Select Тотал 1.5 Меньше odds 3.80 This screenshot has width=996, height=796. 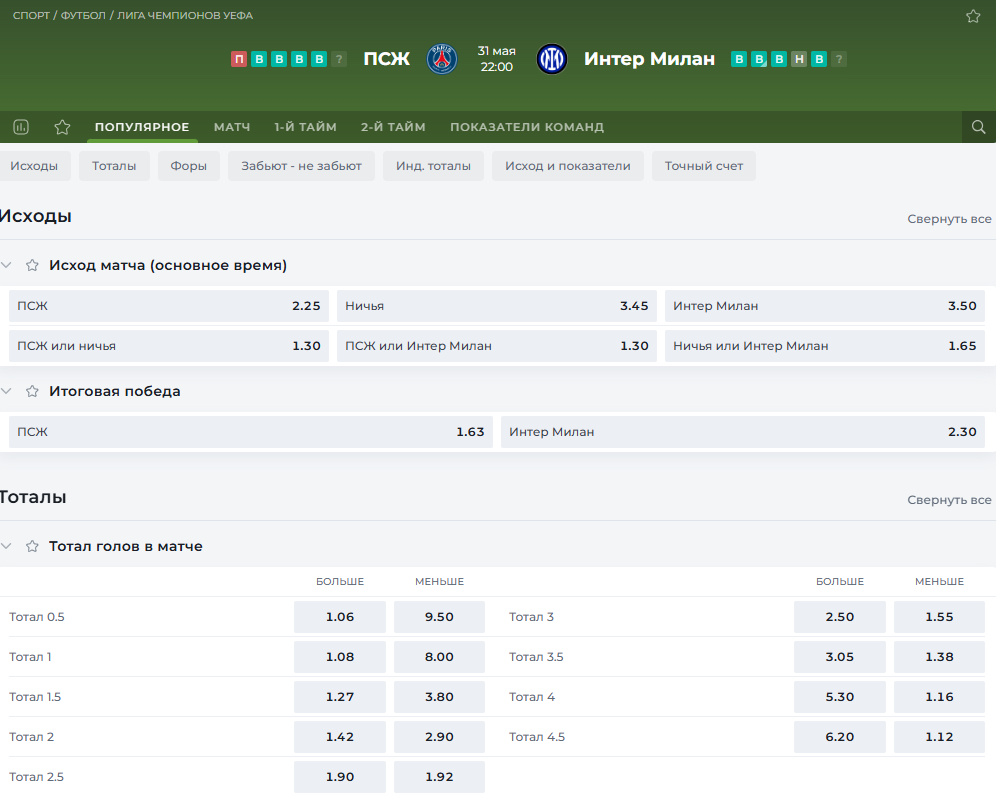(x=439, y=697)
